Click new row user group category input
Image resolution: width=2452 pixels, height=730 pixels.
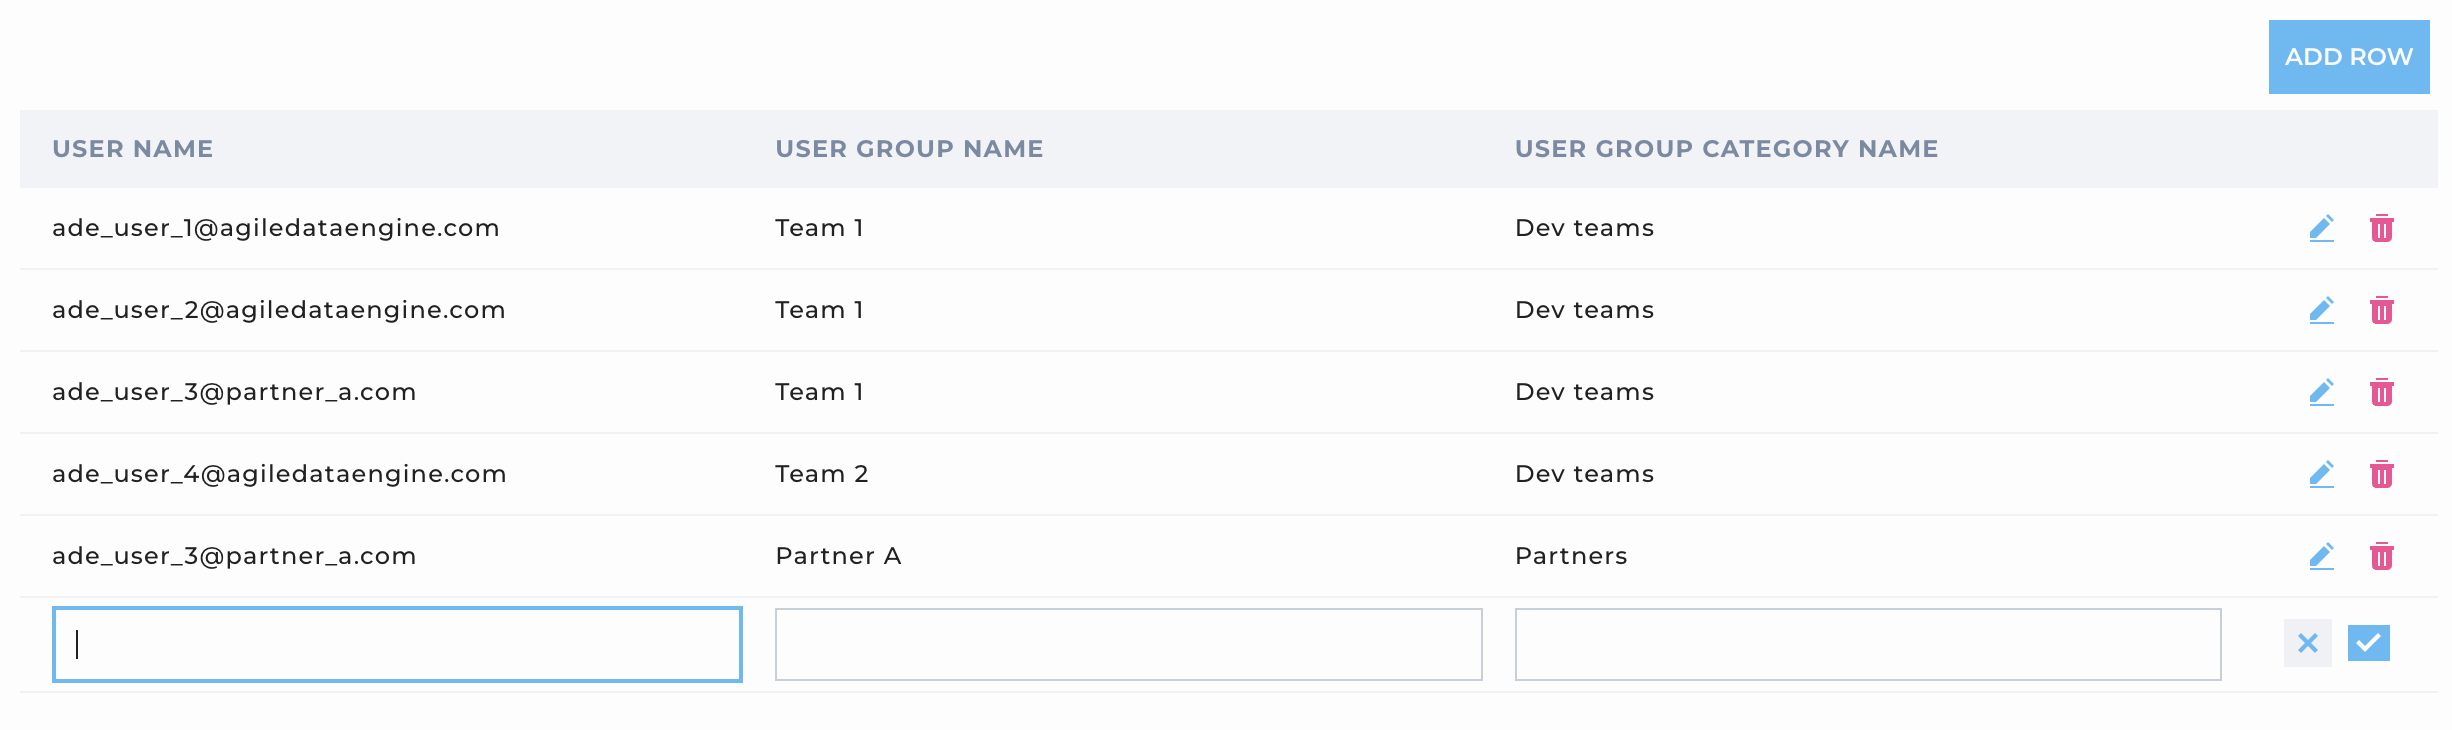coord(1867,644)
